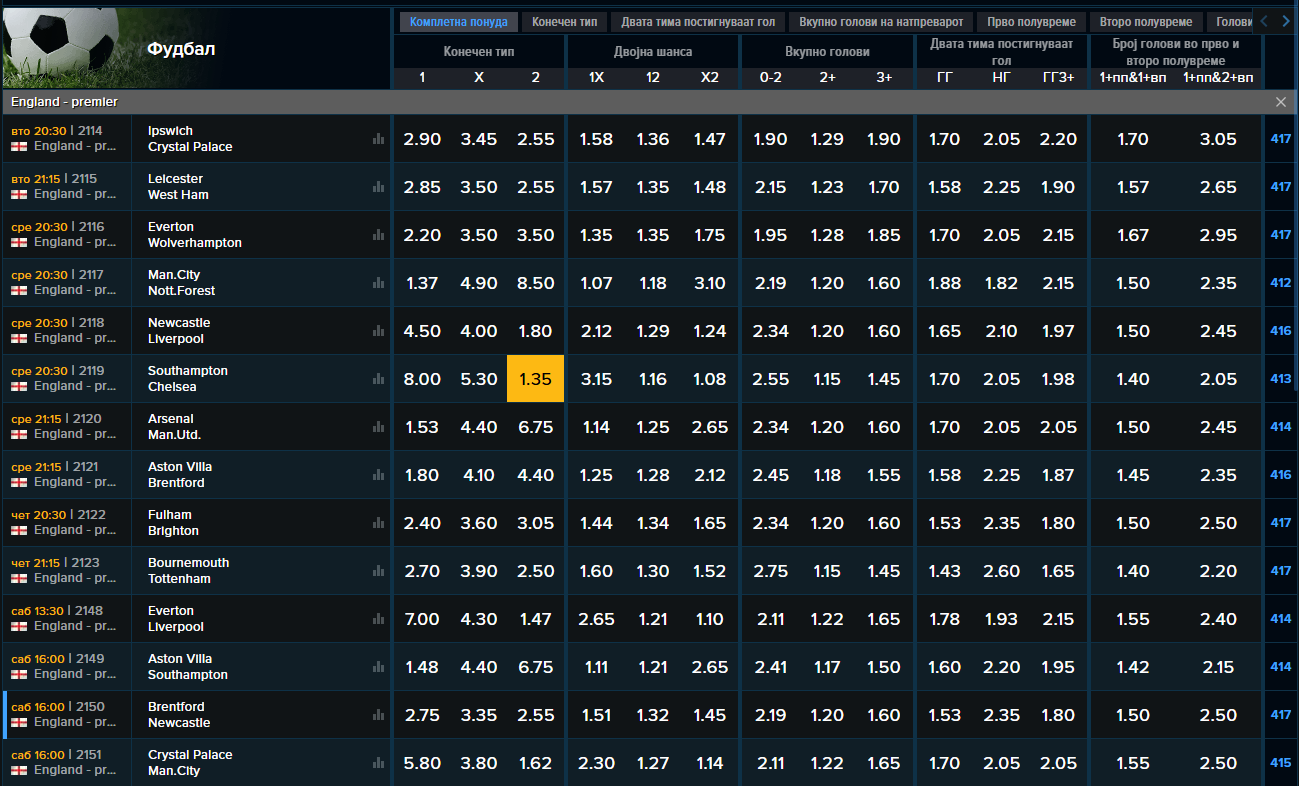
Task: Select home win 1.53 for Arsenal
Action: 422,427
